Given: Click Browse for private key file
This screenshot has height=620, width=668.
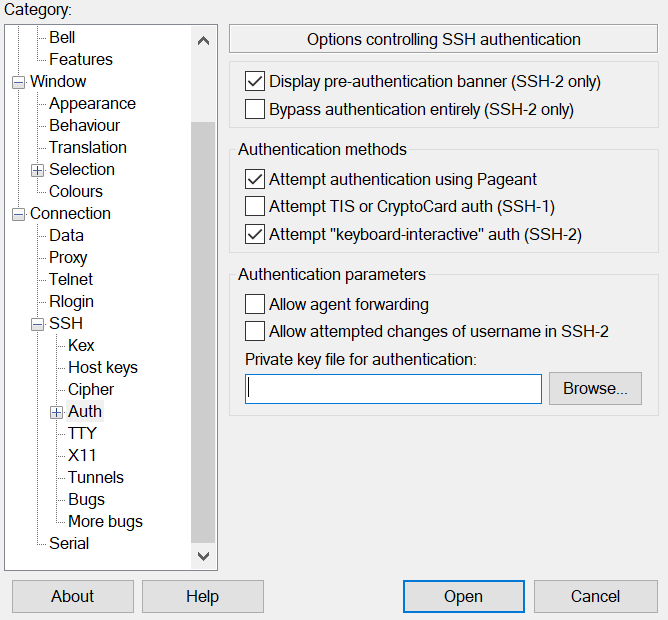Looking at the screenshot, I should 595,389.
